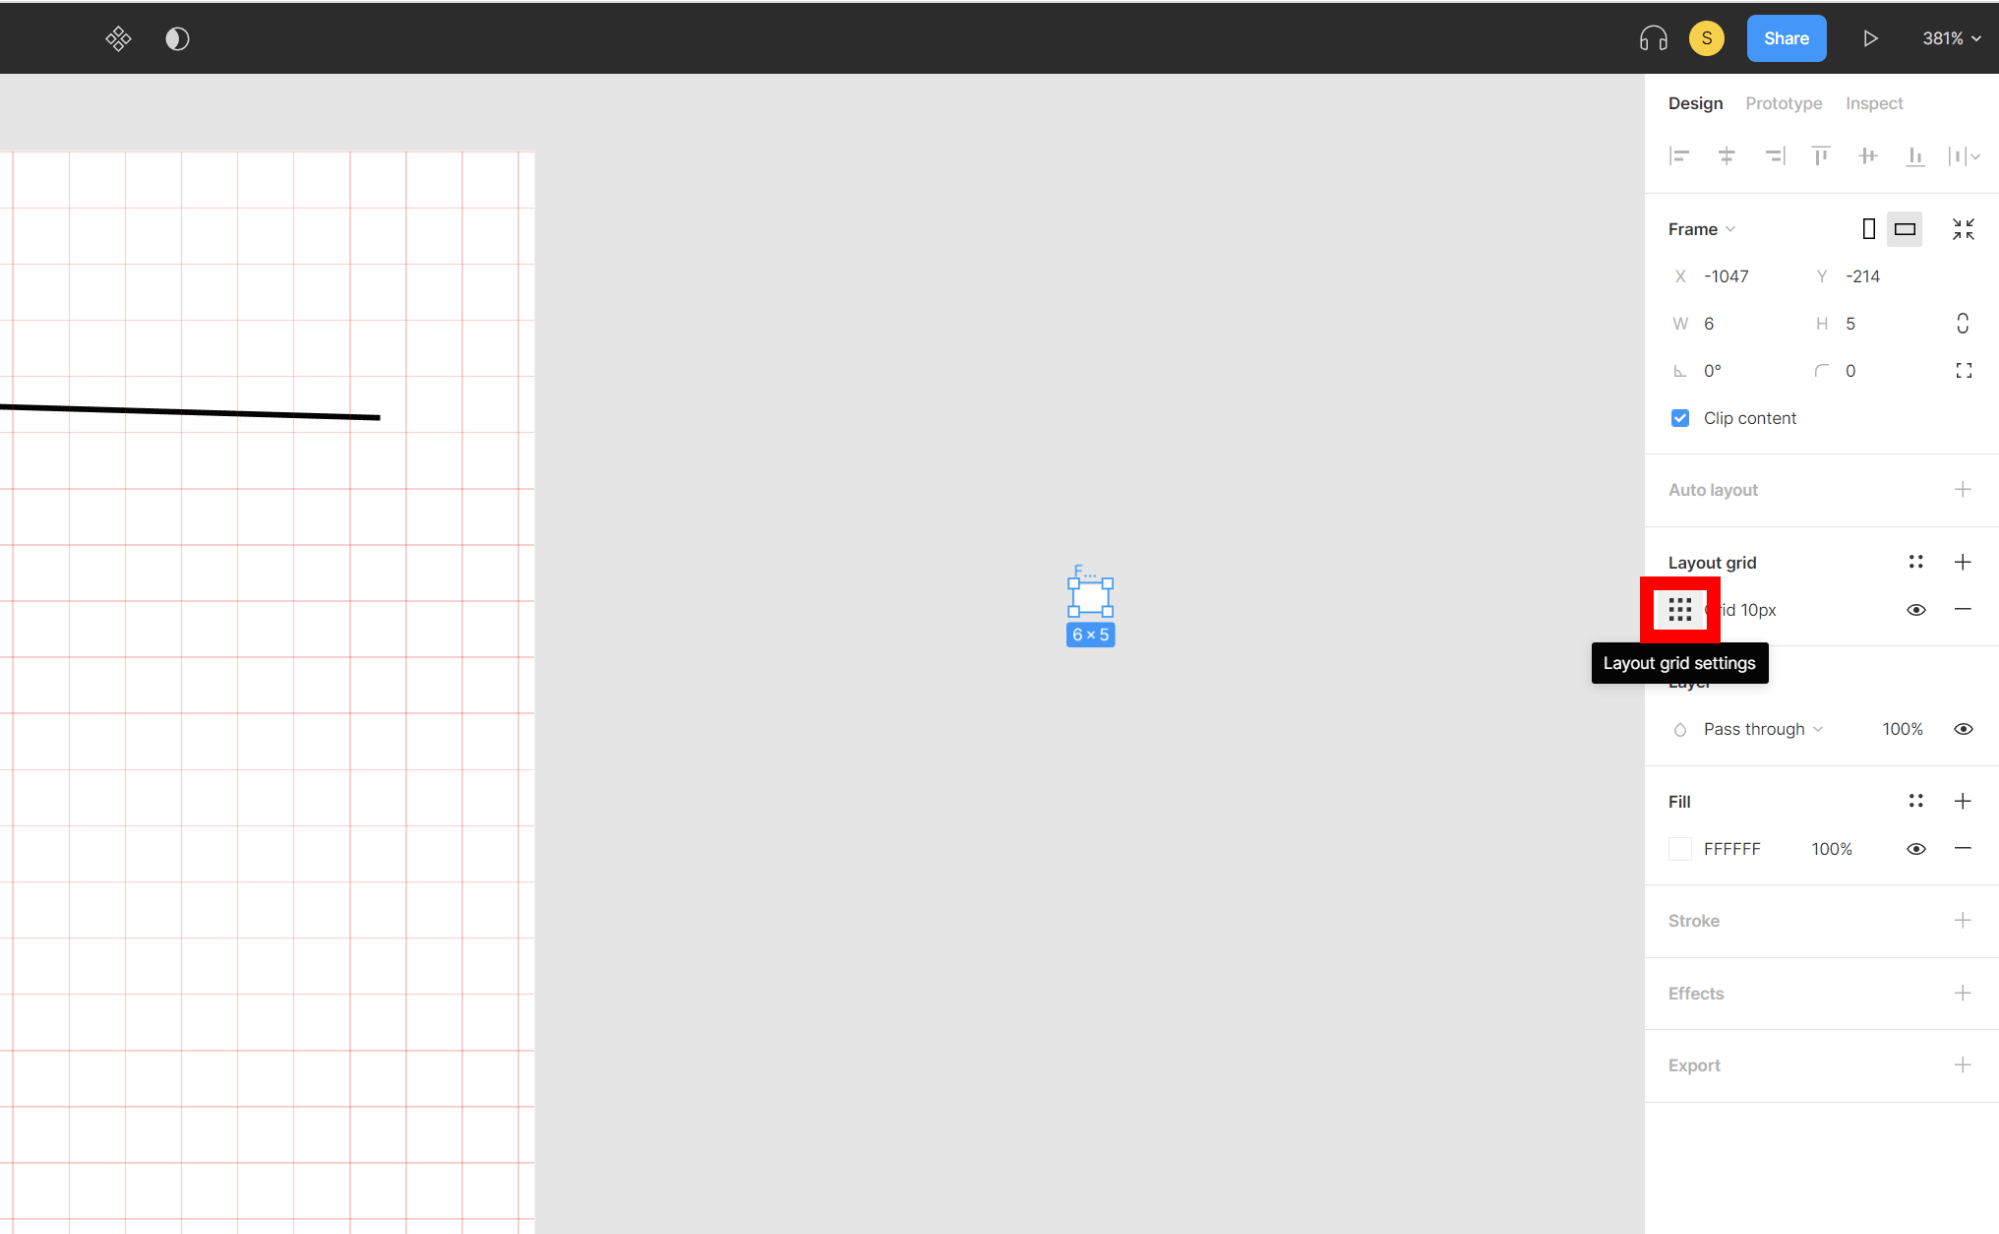
Task: Switch to the Prototype tab
Action: 1781,101
